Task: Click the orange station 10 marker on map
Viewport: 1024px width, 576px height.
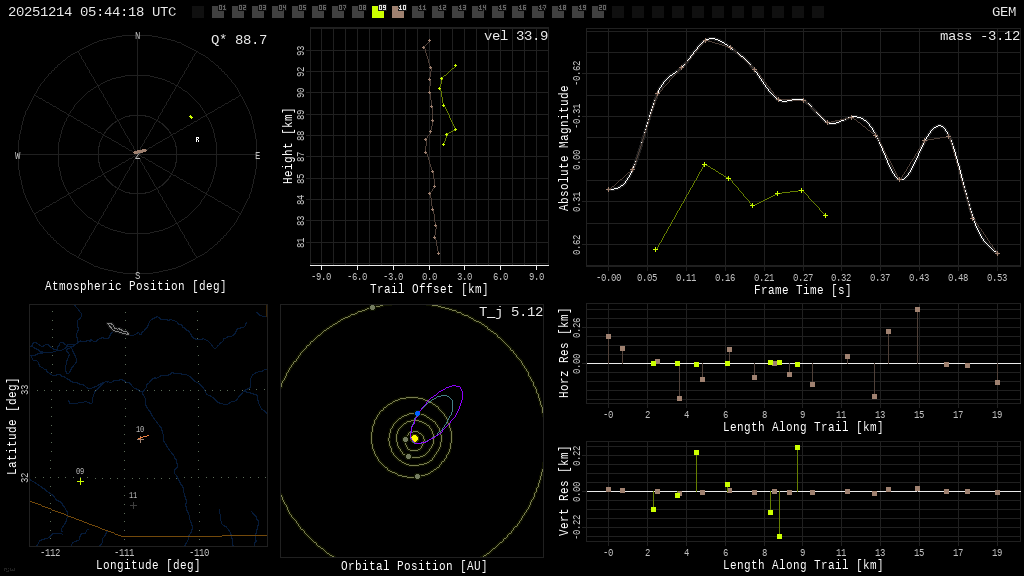Action: [142, 438]
